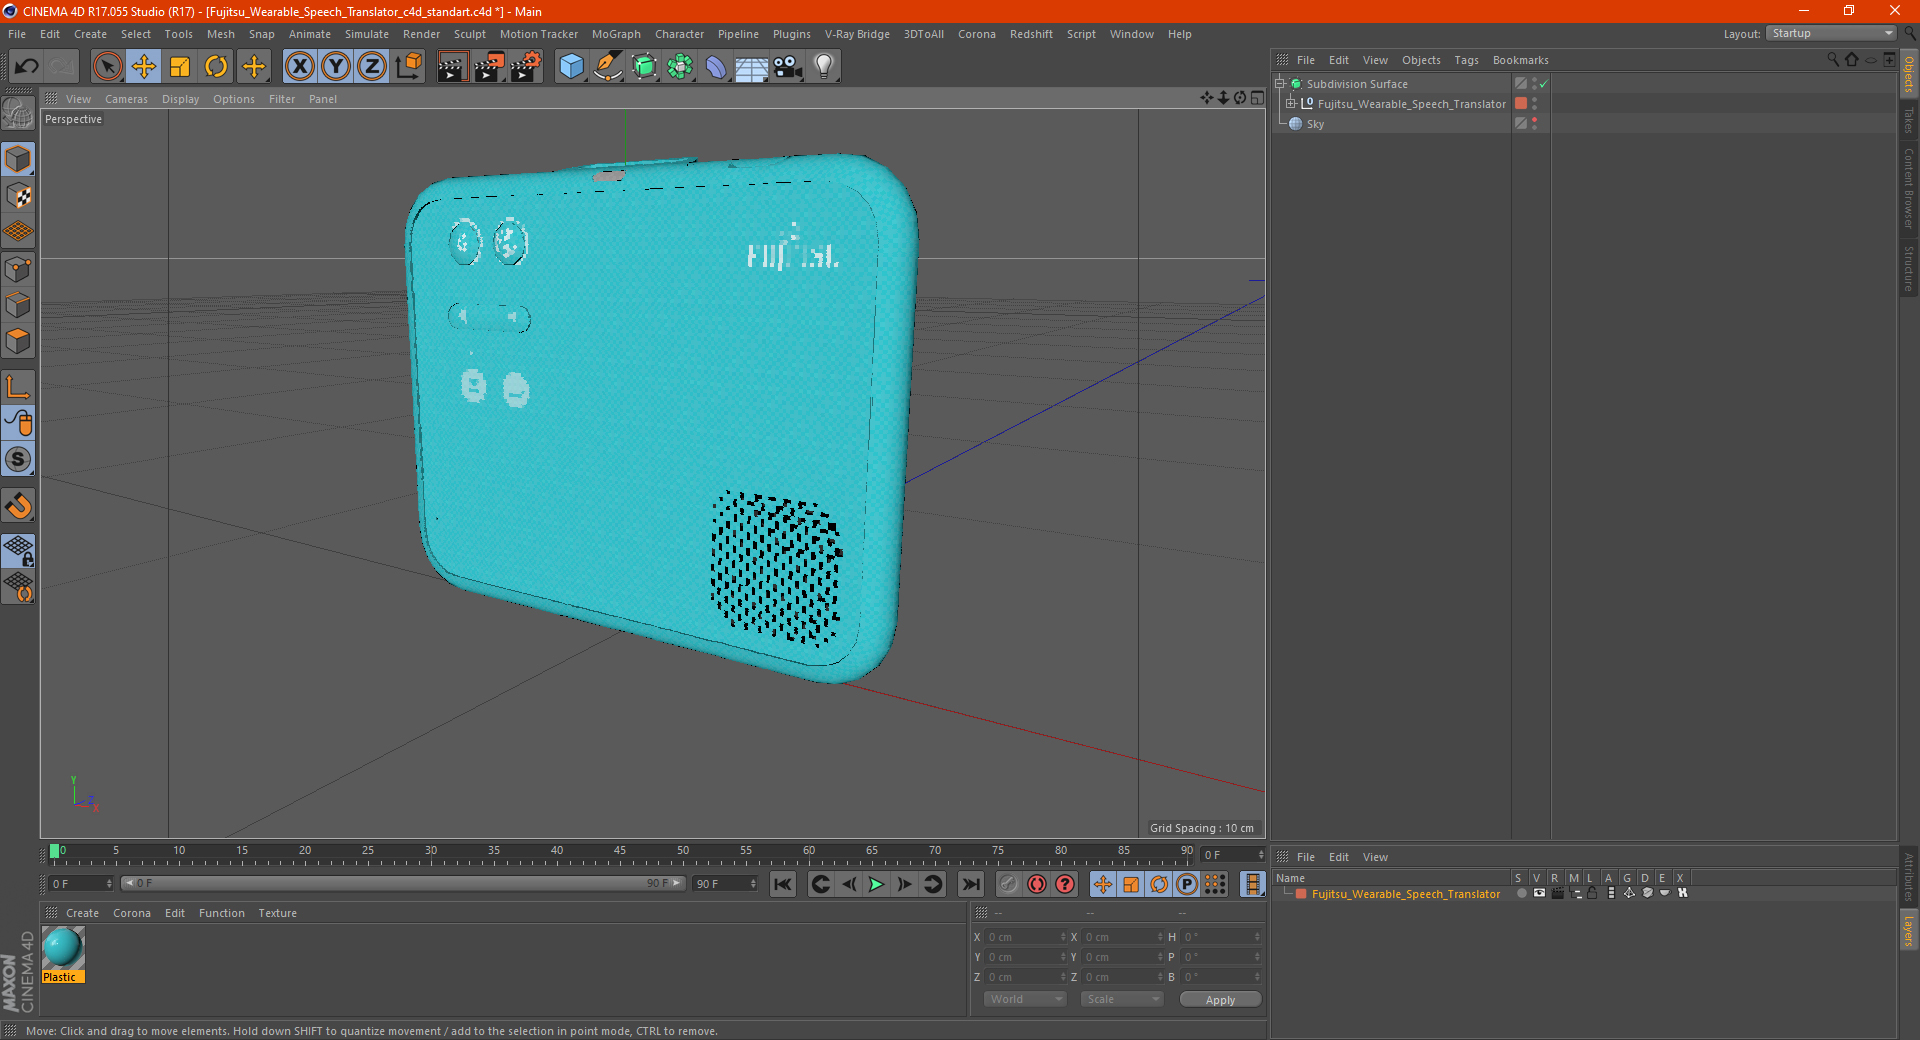Activate the Move tool in top toolbar
The height and width of the screenshot is (1040, 1920).
[x=144, y=67]
